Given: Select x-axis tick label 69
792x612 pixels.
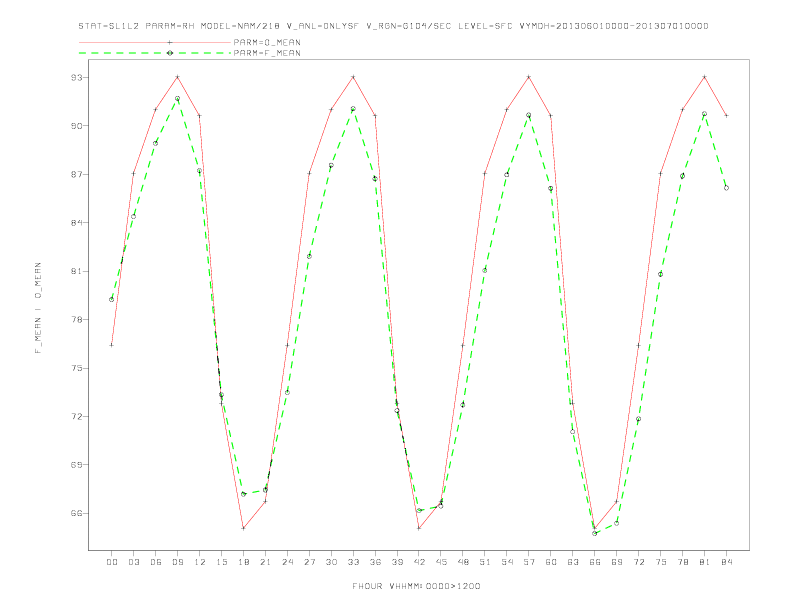Looking at the screenshot, I should pos(617,562).
